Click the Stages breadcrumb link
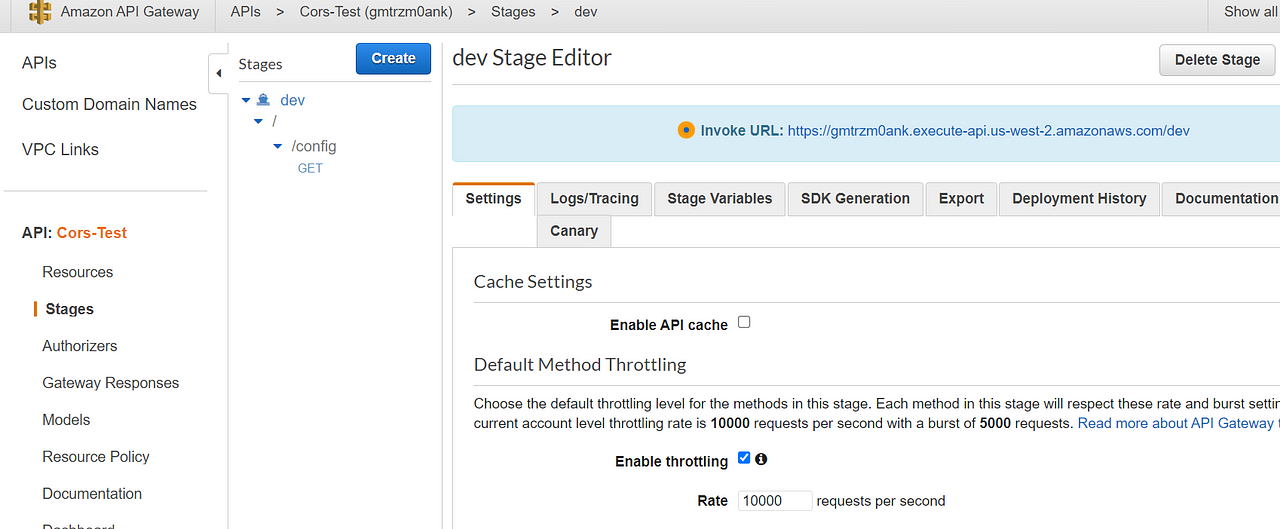This screenshot has height=529, width=1280. (513, 12)
